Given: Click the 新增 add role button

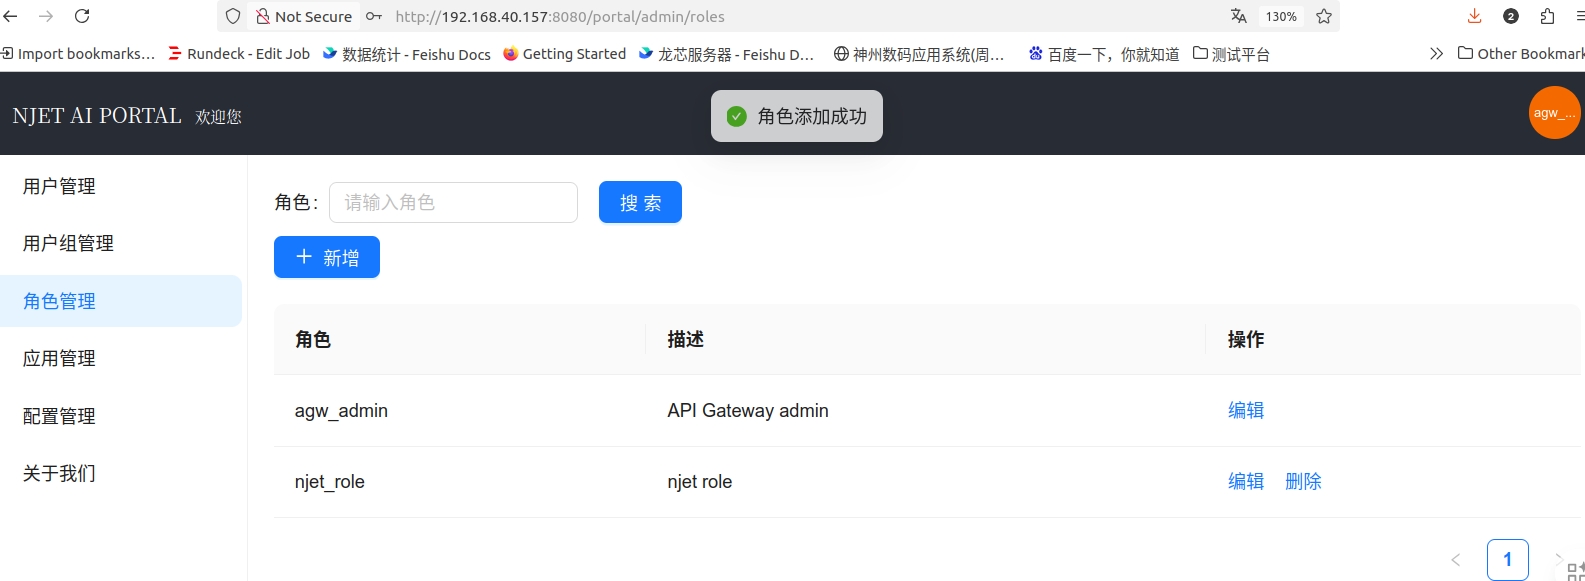Looking at the screenshot, I should [x=326, y=257].
